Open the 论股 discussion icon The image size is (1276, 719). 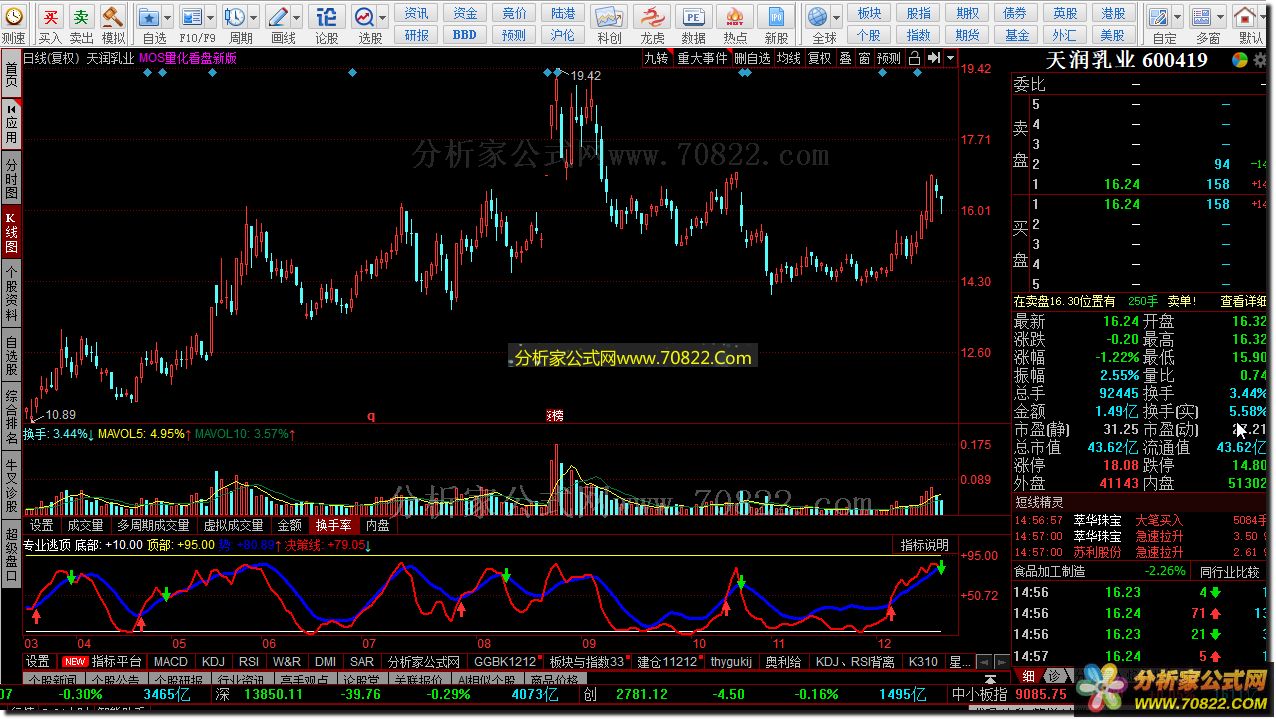tap(325, 17)
